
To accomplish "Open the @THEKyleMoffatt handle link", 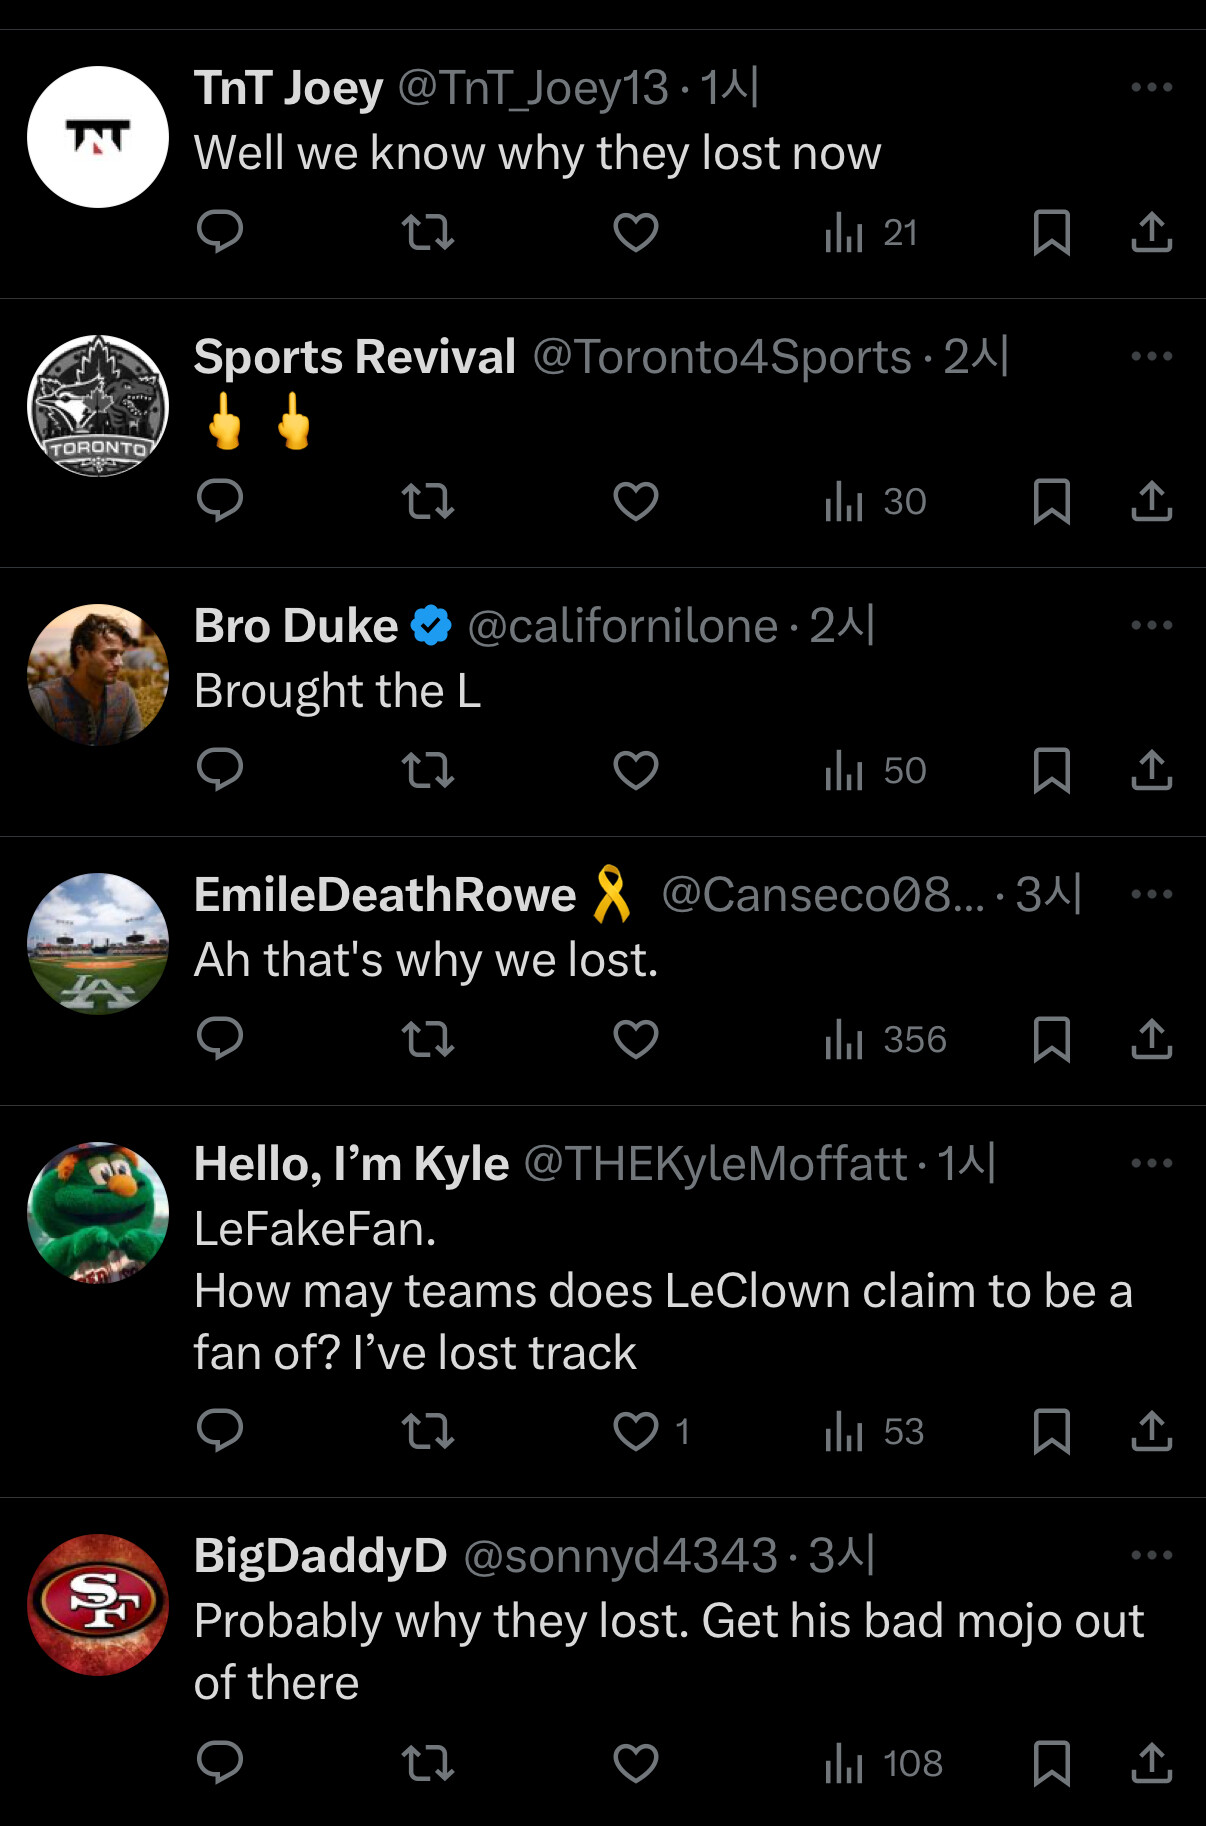I will point(715,1164).
